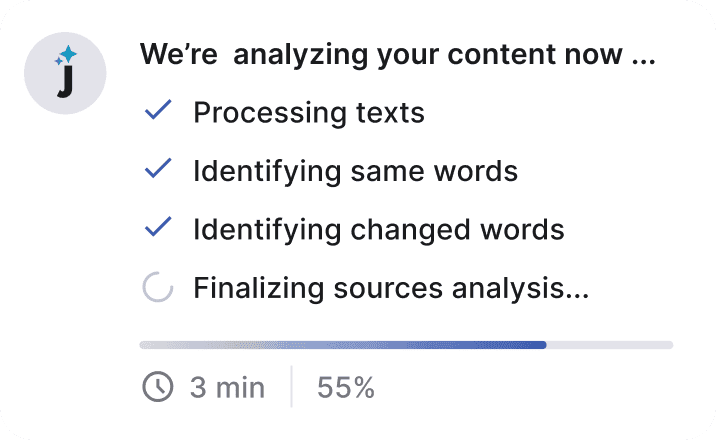This screenshot has height=440, width=716.
Task: Click the clock icon next to 3 min
Action: pyautogui.click(x=158, y=387)
